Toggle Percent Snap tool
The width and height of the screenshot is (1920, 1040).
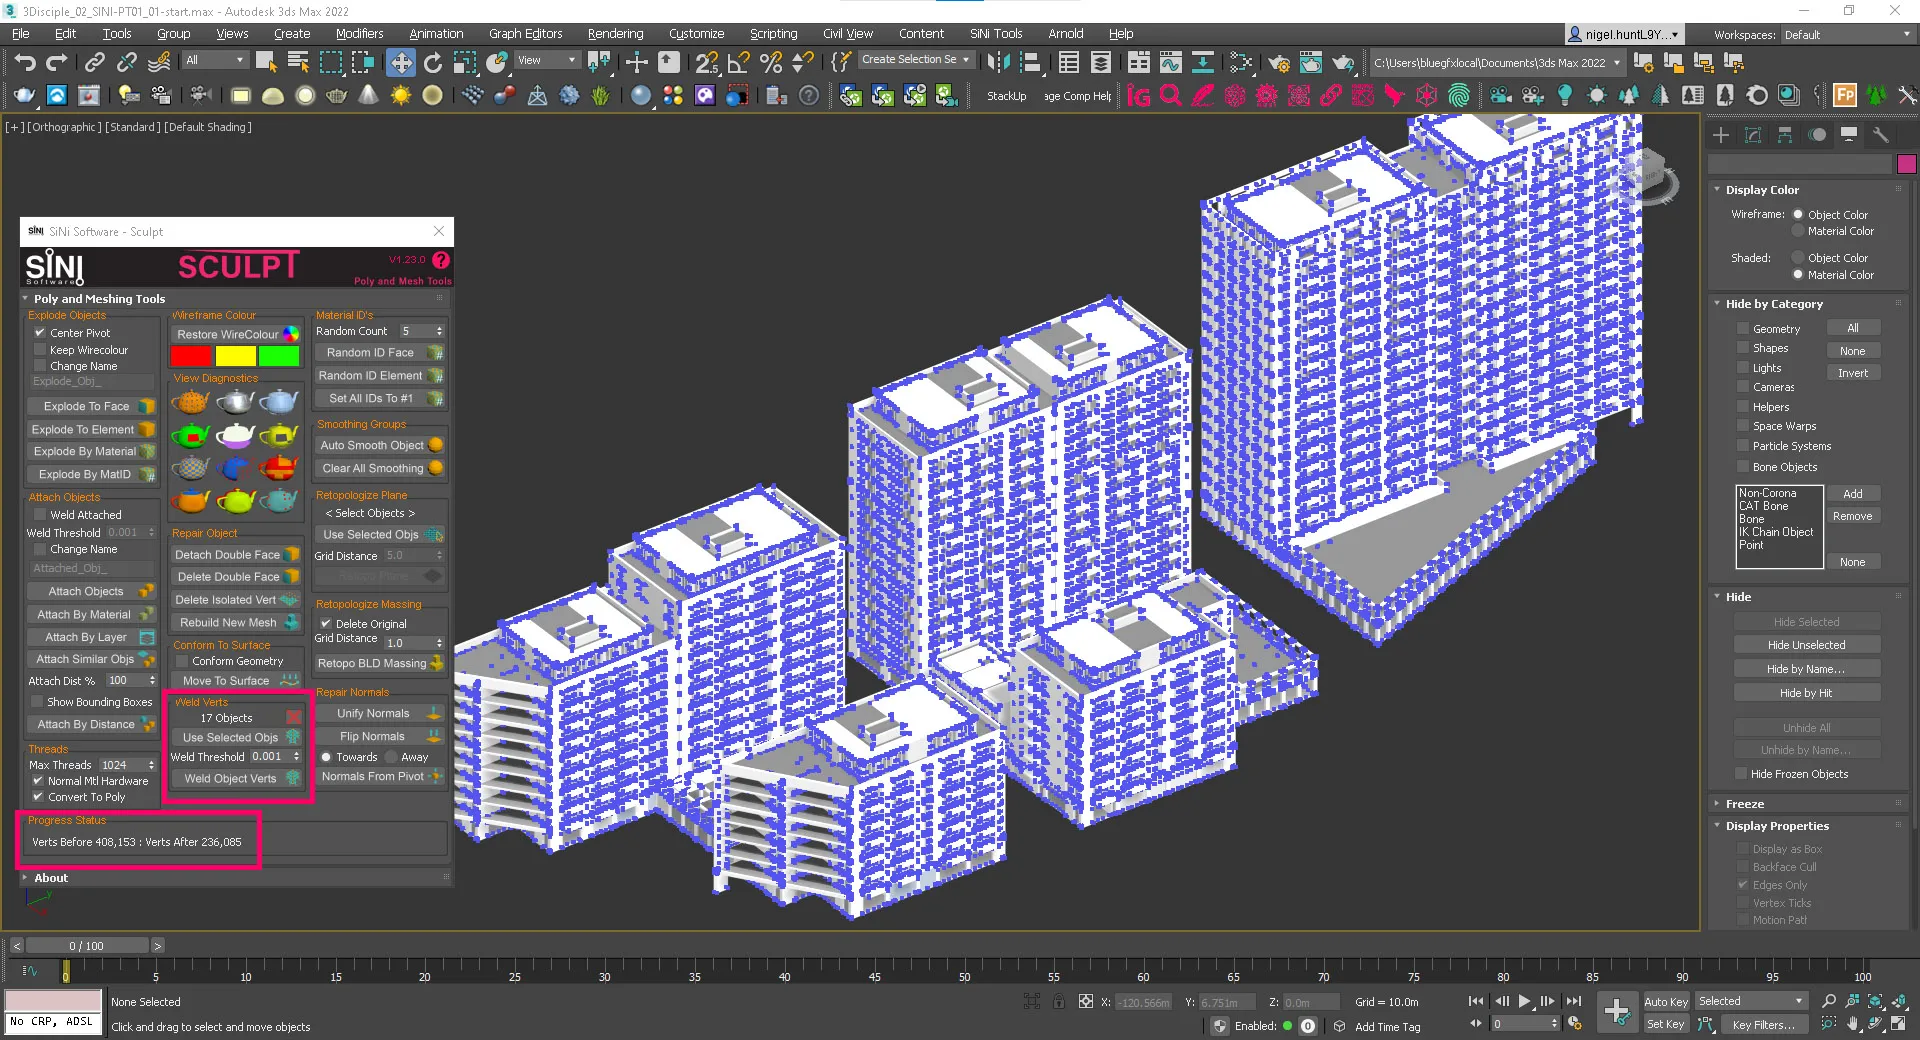[x=771, y=63]
